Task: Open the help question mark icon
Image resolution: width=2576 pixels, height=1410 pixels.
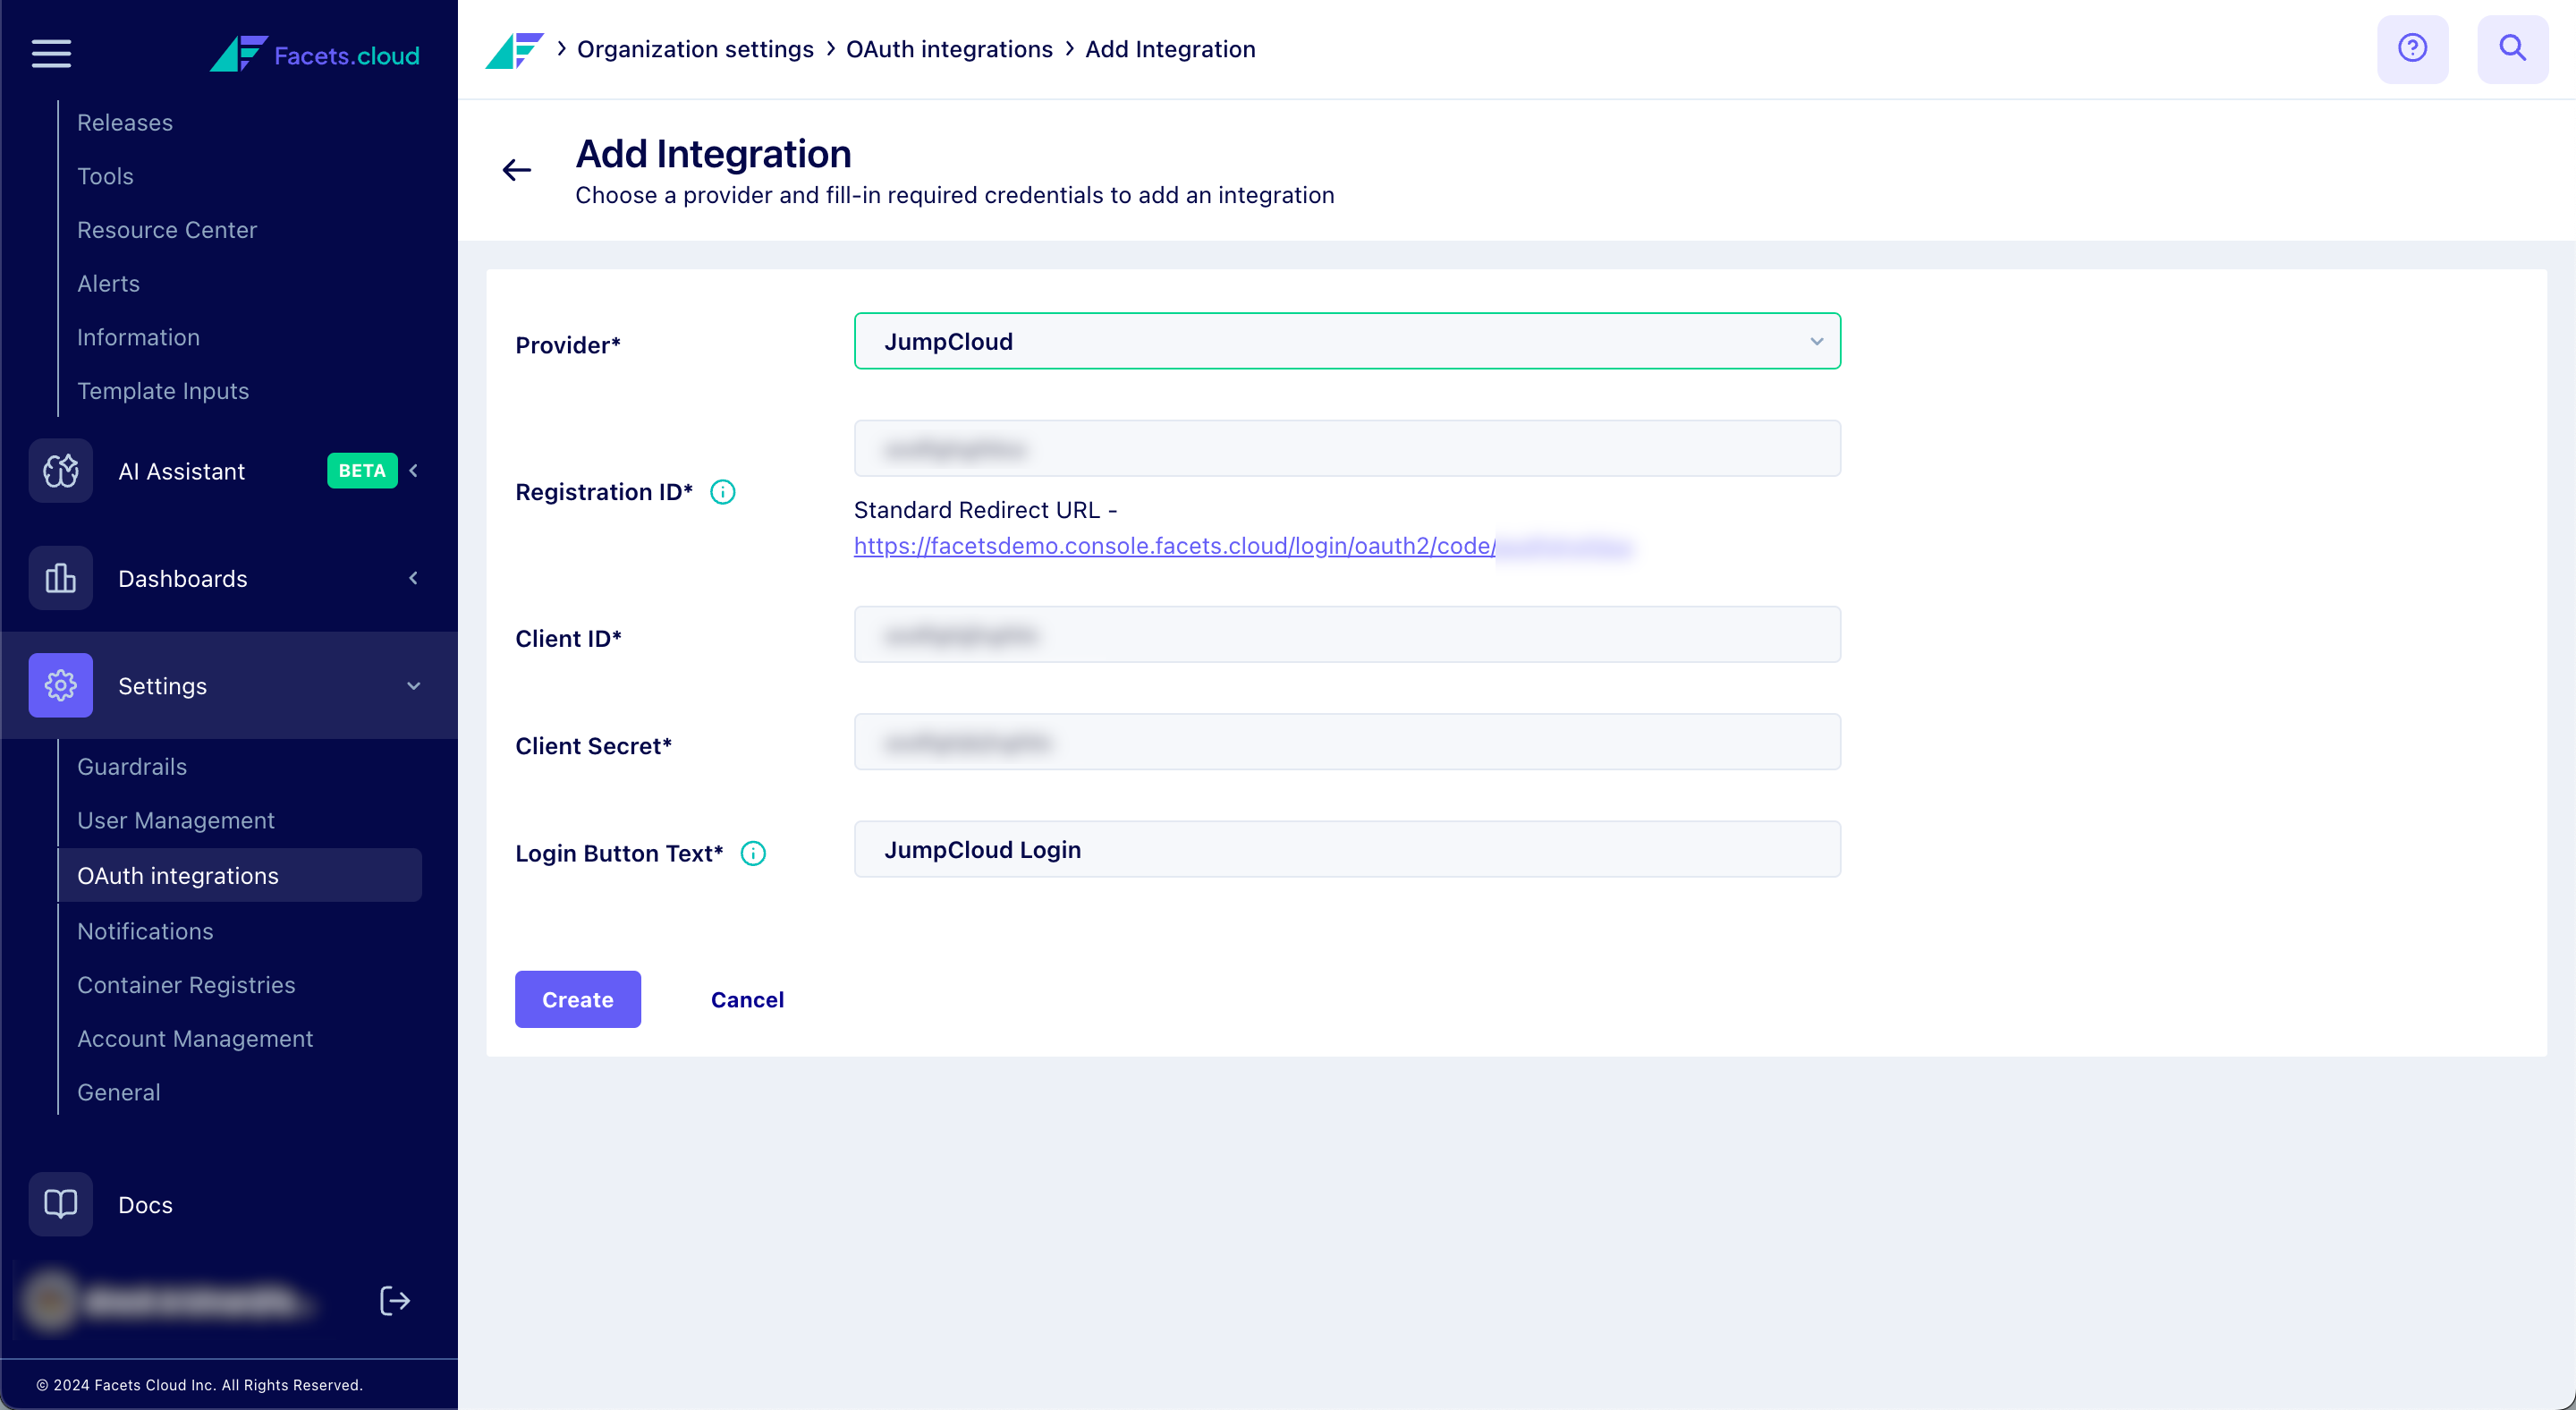Action: click(x=2412, y=49)
